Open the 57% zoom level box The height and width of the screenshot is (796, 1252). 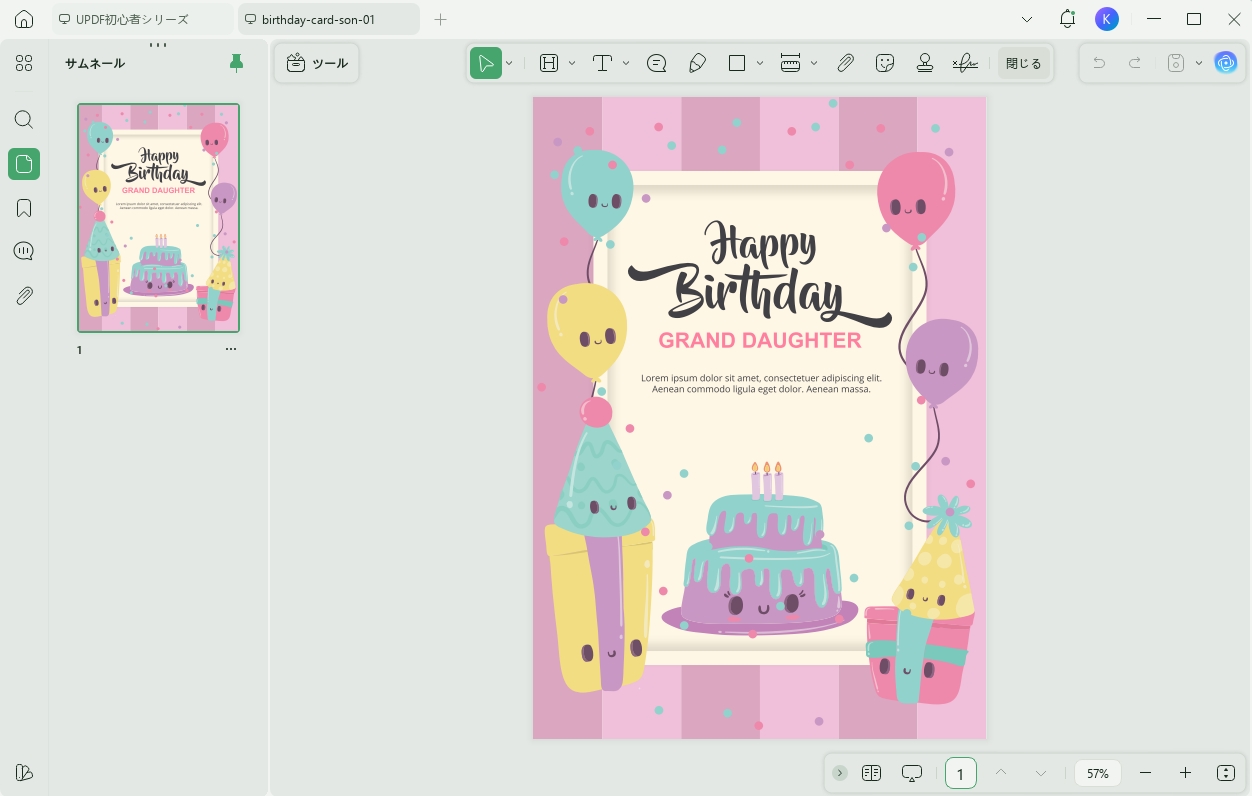pos(1098,773)
